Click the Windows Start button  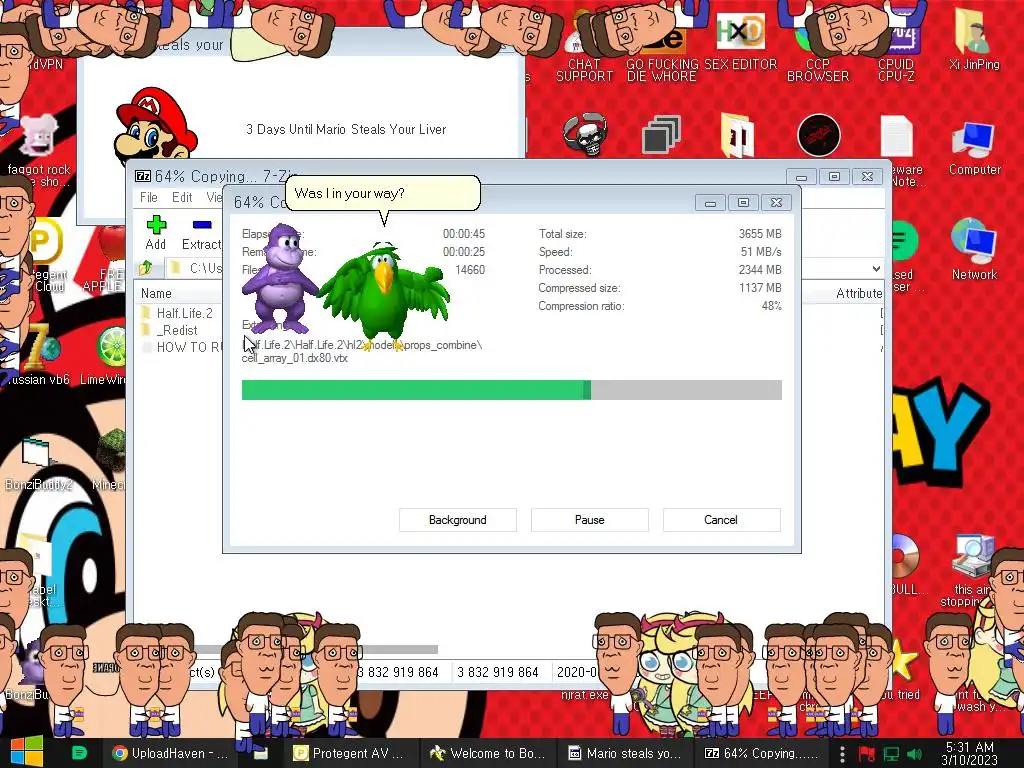tap(26, 753)
